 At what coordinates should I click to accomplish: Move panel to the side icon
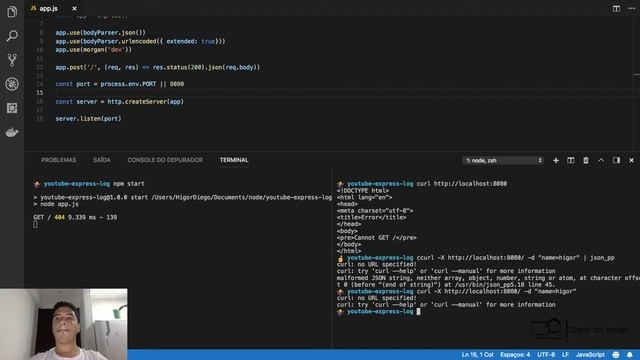coord(616,160)
